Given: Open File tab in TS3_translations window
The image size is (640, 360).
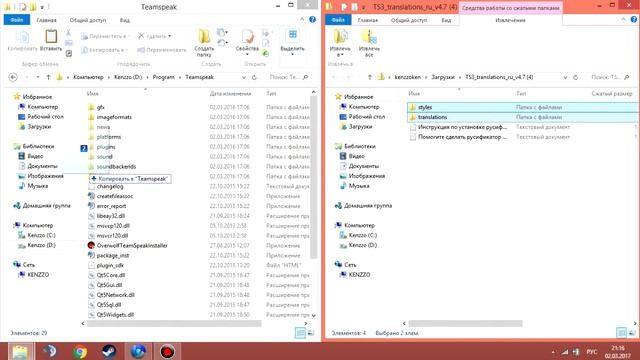Looking at the screenshot, I should pos(338,20).
